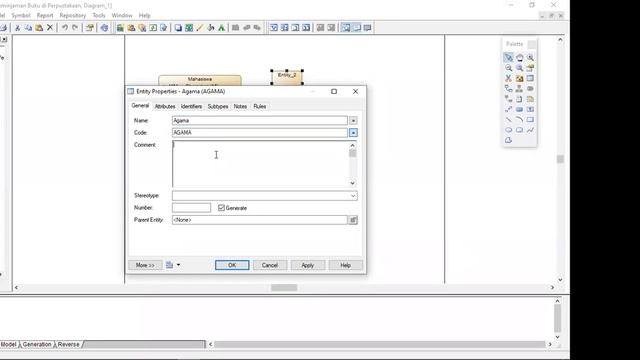Screen dimensions: 640x360
Task: Switch to the Generation output tab
Action: [37, 344]
